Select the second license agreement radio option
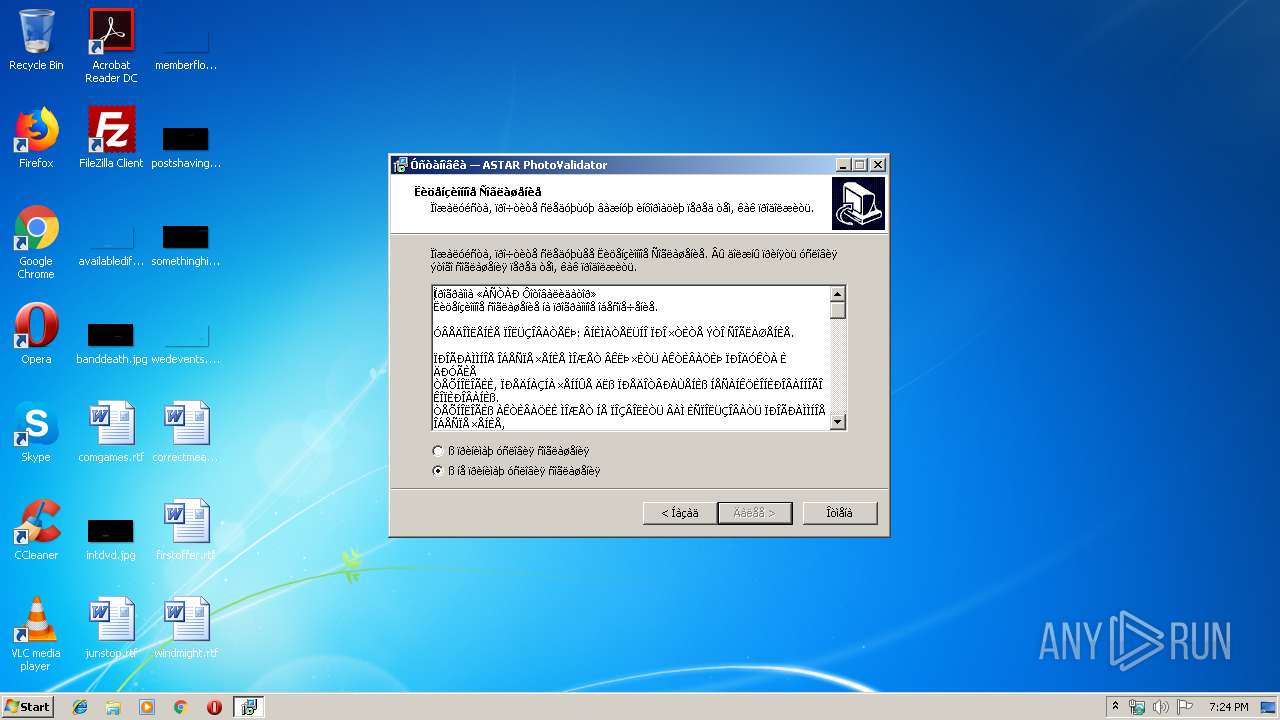 coord(438,471)
